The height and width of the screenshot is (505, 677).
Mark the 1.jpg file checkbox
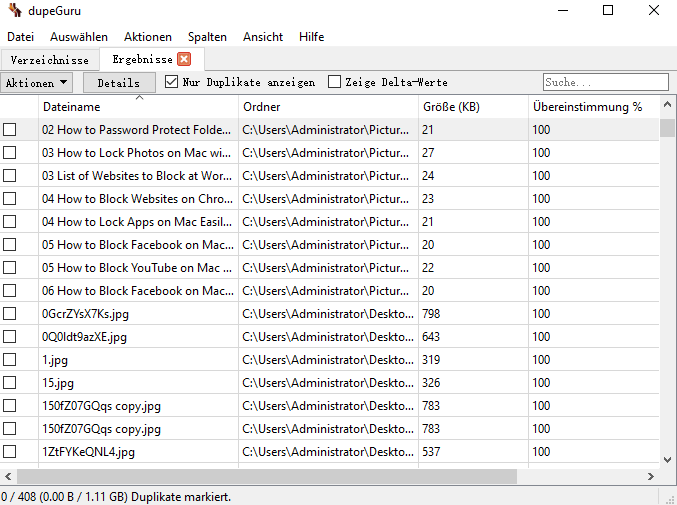10,360
